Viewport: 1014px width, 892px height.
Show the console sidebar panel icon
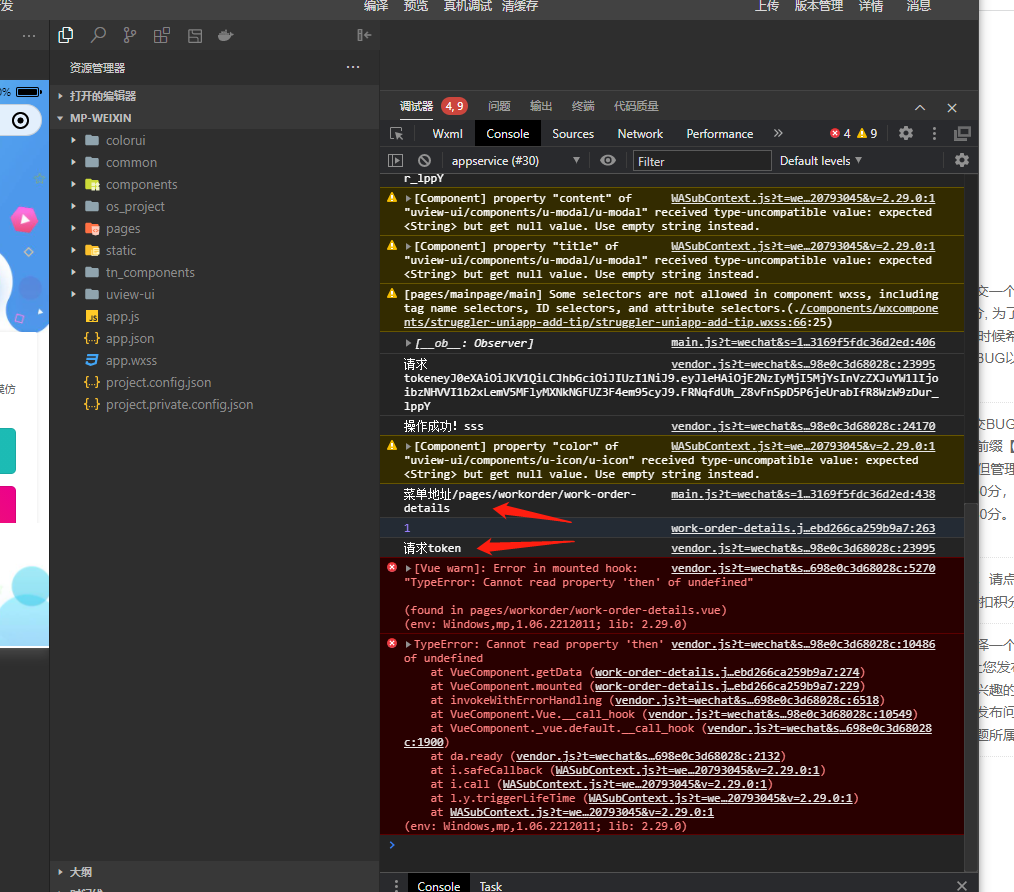395,160
